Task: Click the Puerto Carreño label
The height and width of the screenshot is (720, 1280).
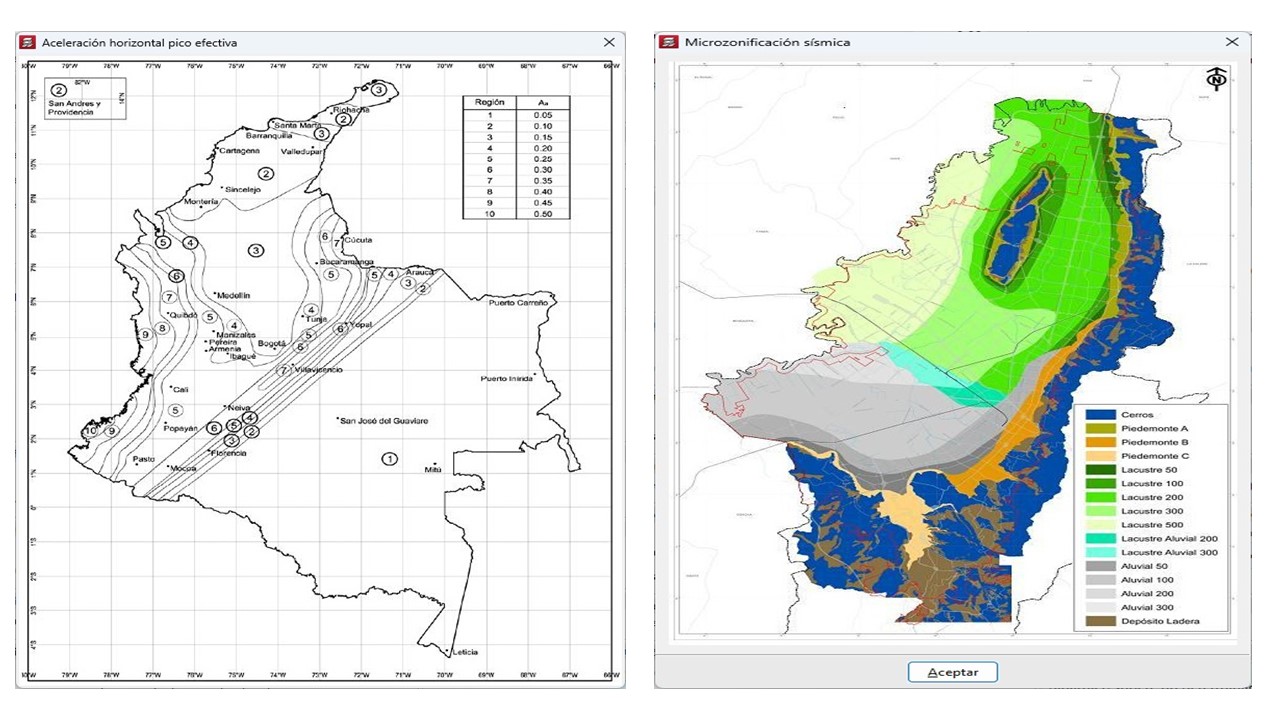Action: 518,302
